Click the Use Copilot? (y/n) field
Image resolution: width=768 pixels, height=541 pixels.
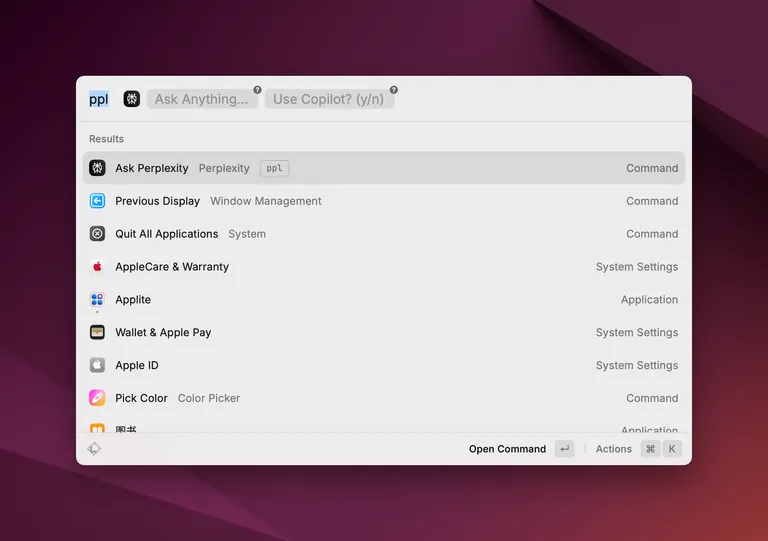tap(329, 99)
